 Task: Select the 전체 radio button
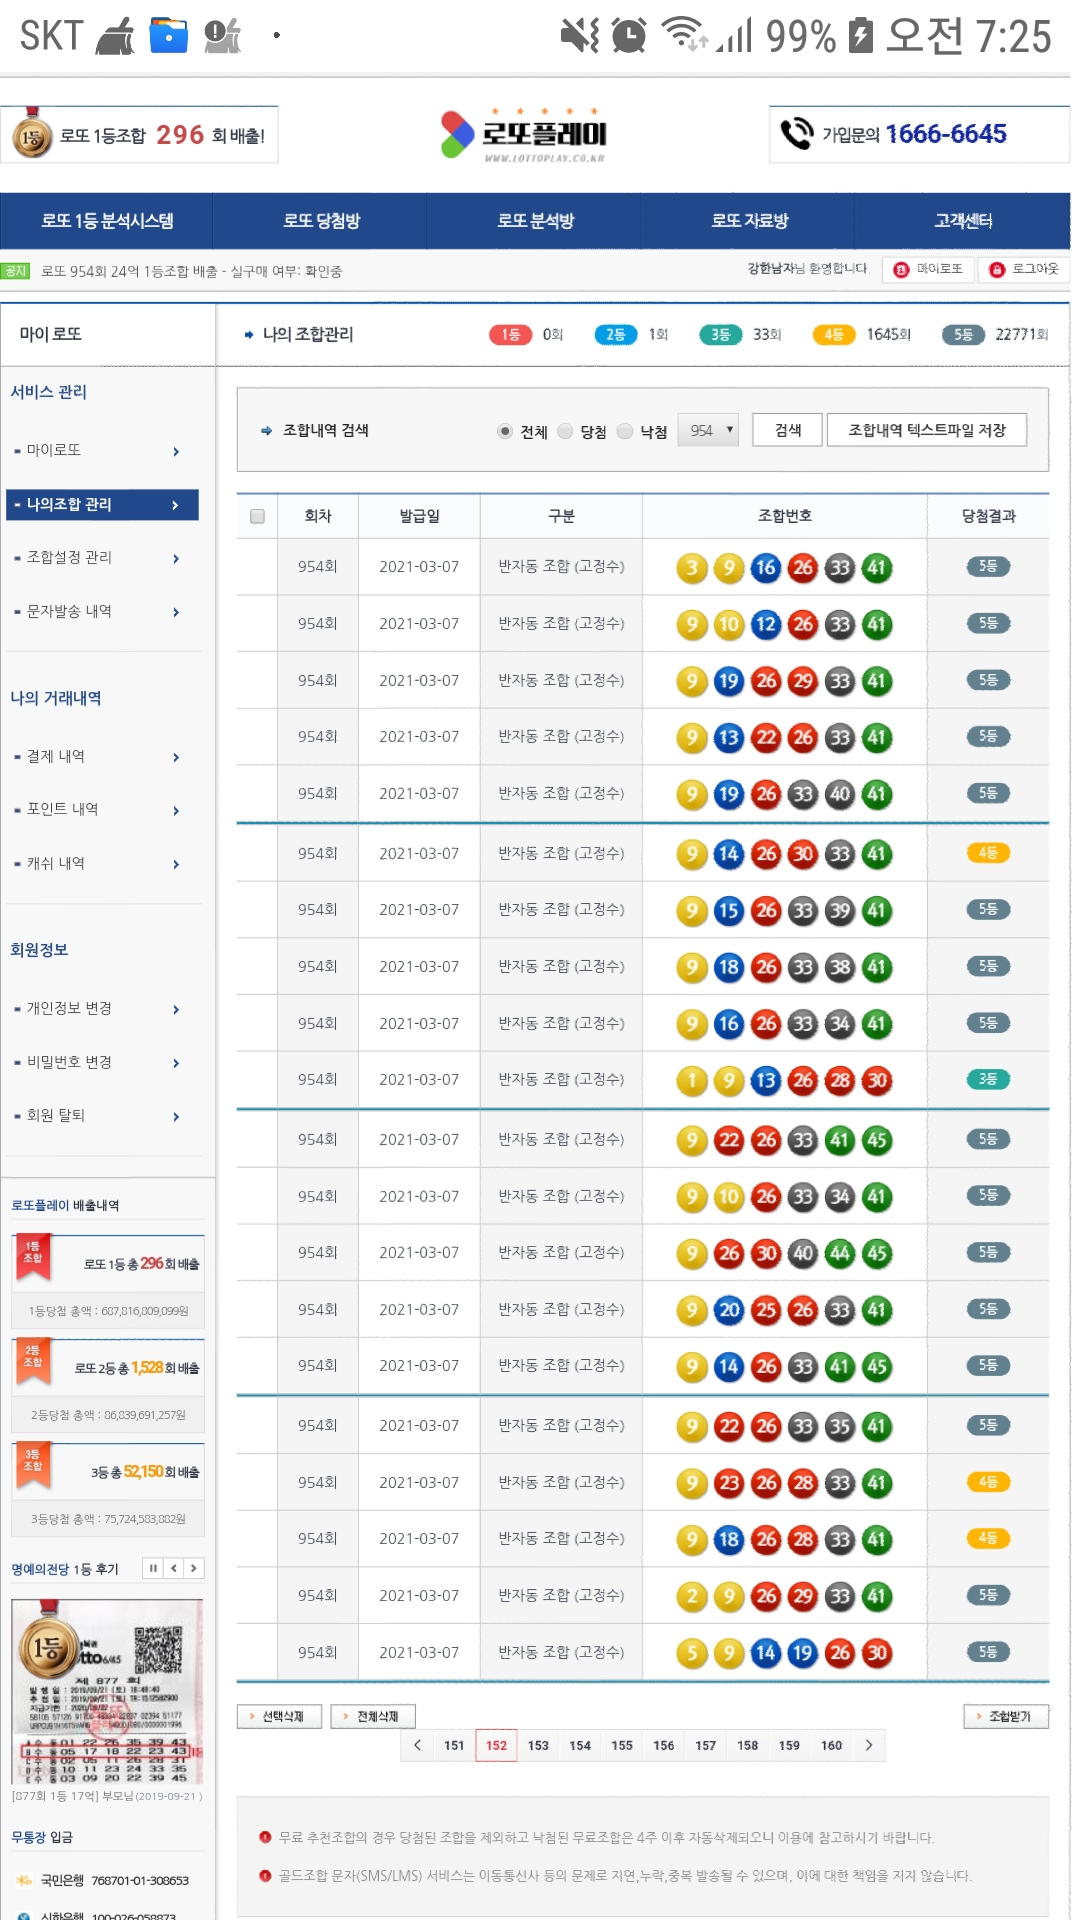point(505,431)
